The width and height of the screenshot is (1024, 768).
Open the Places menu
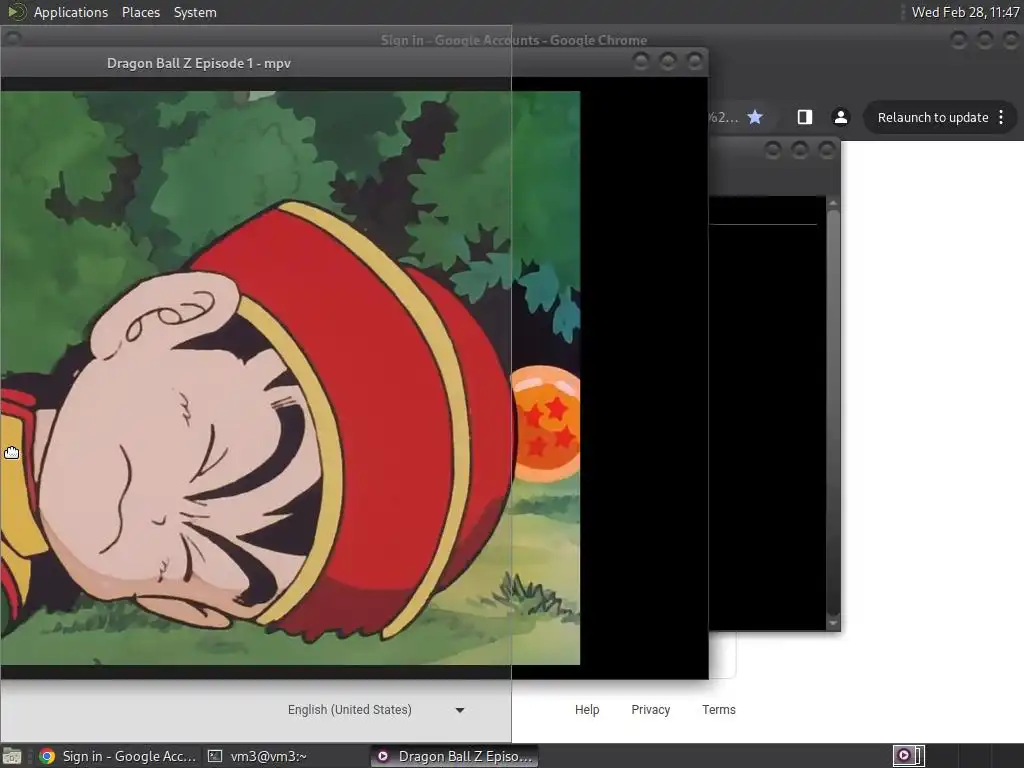pyautogui.click(x=140, y=12)
